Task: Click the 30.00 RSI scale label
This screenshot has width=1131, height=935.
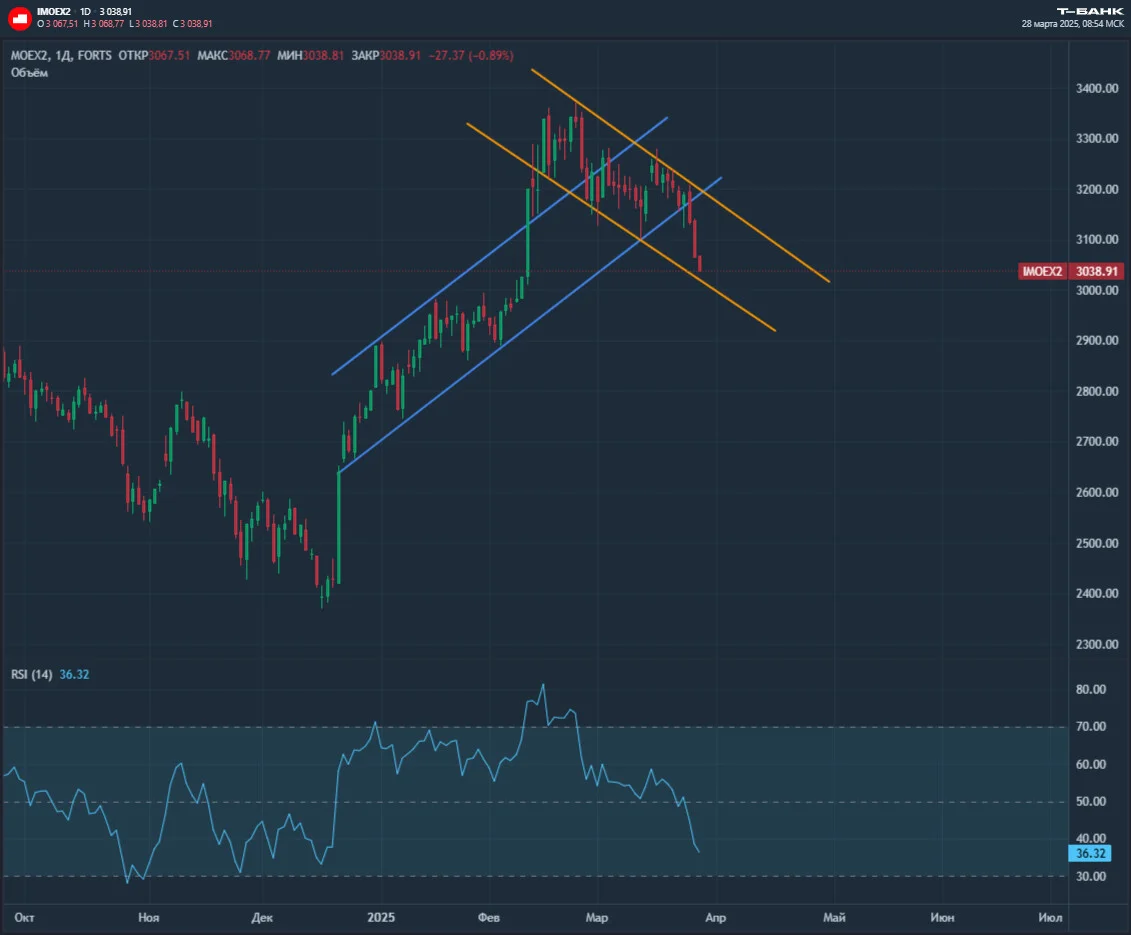Action: coord(1091,877)
